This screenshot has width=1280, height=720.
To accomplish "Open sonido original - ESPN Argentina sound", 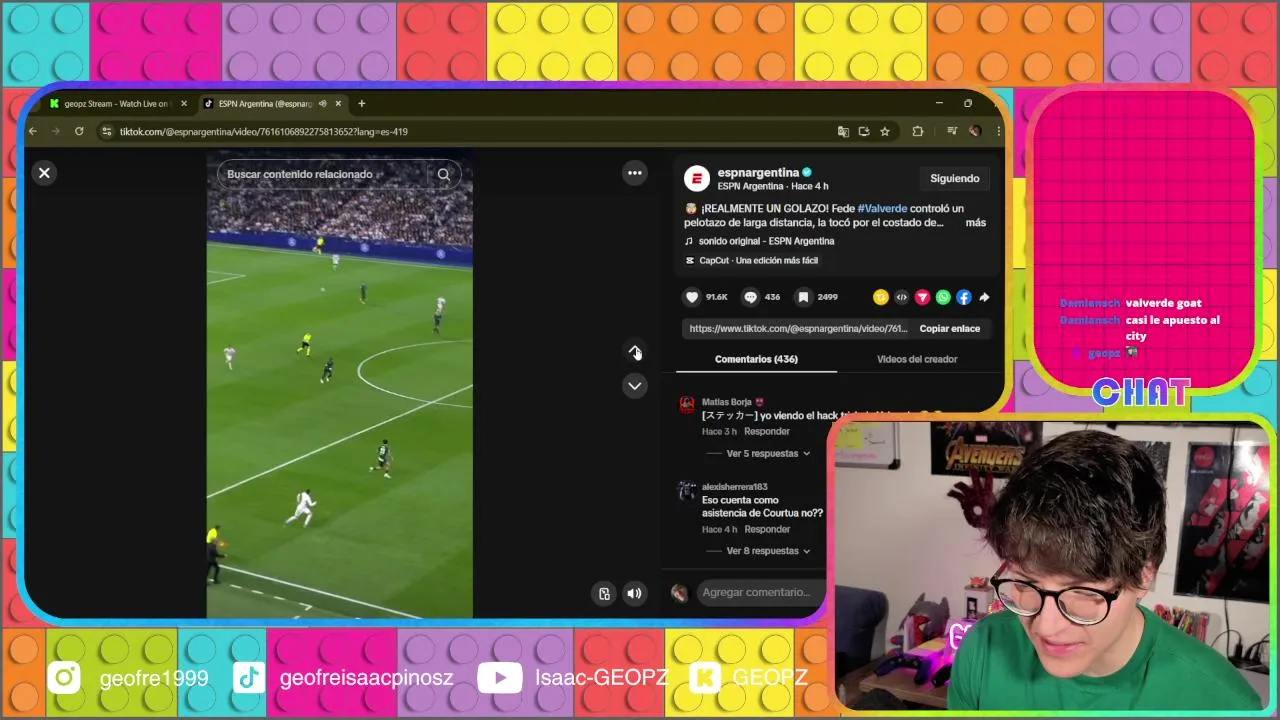I will (766, 241).
